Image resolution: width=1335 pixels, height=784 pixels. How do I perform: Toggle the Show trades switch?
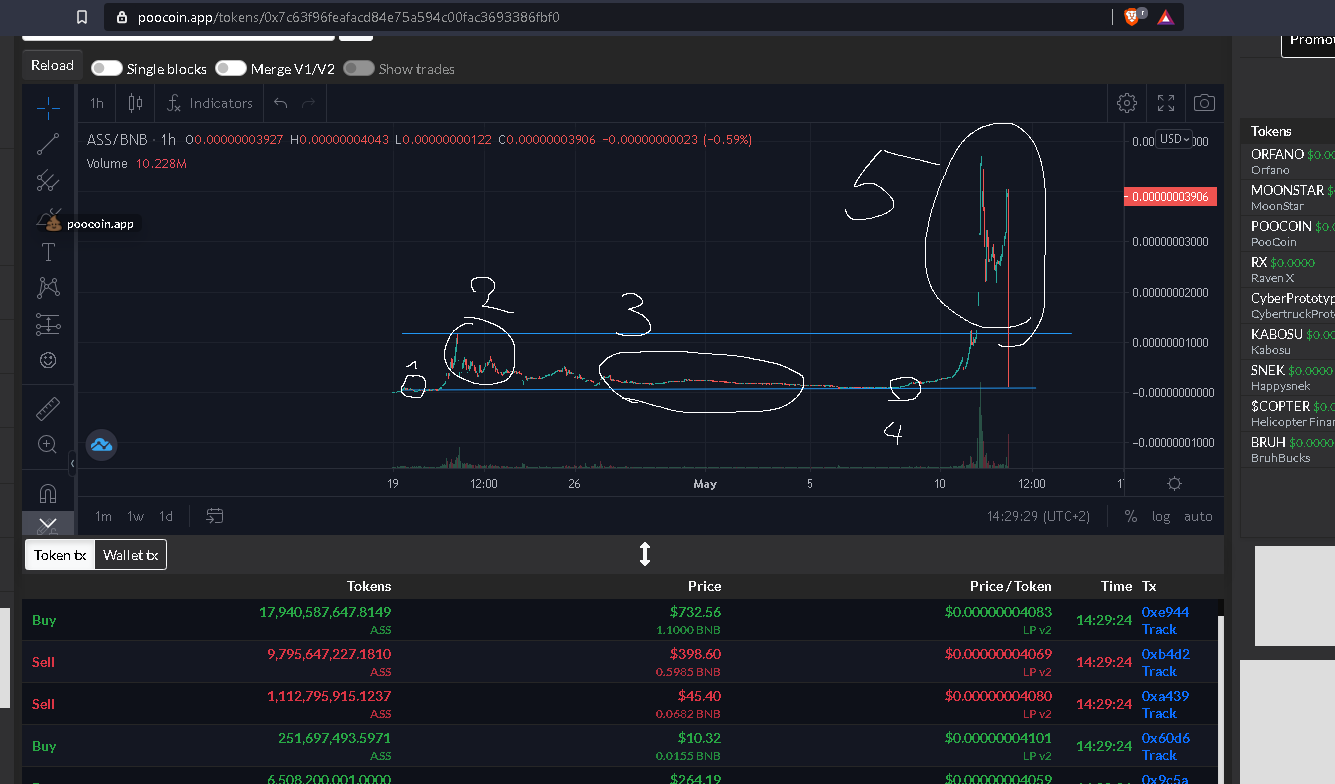click(359, 68)
